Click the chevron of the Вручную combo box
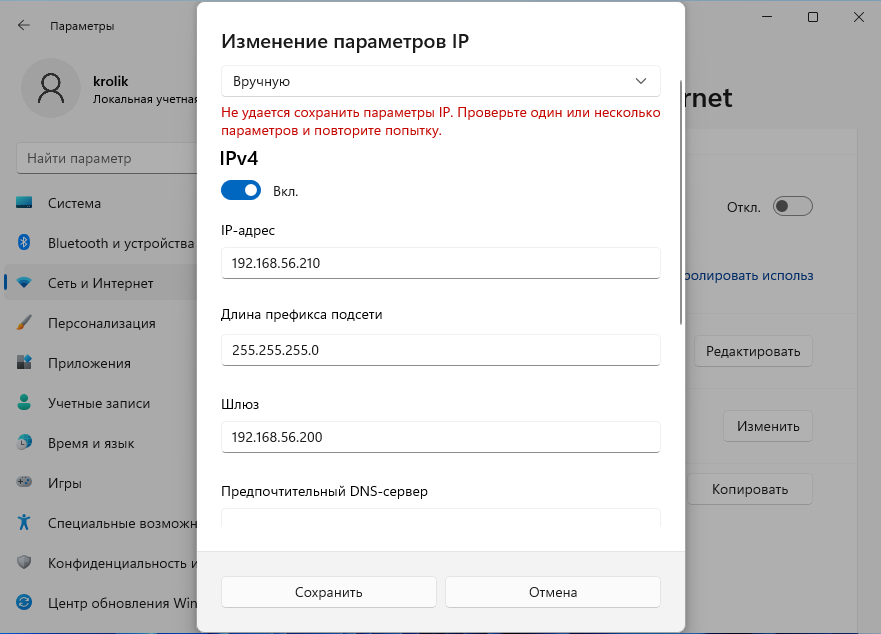The width and height of the screenshot is (881, 634). 641,81
